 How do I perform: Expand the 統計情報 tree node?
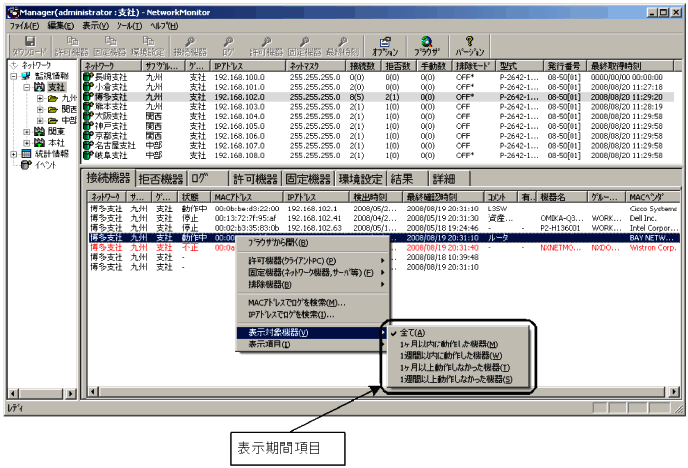tap(15, 153)
